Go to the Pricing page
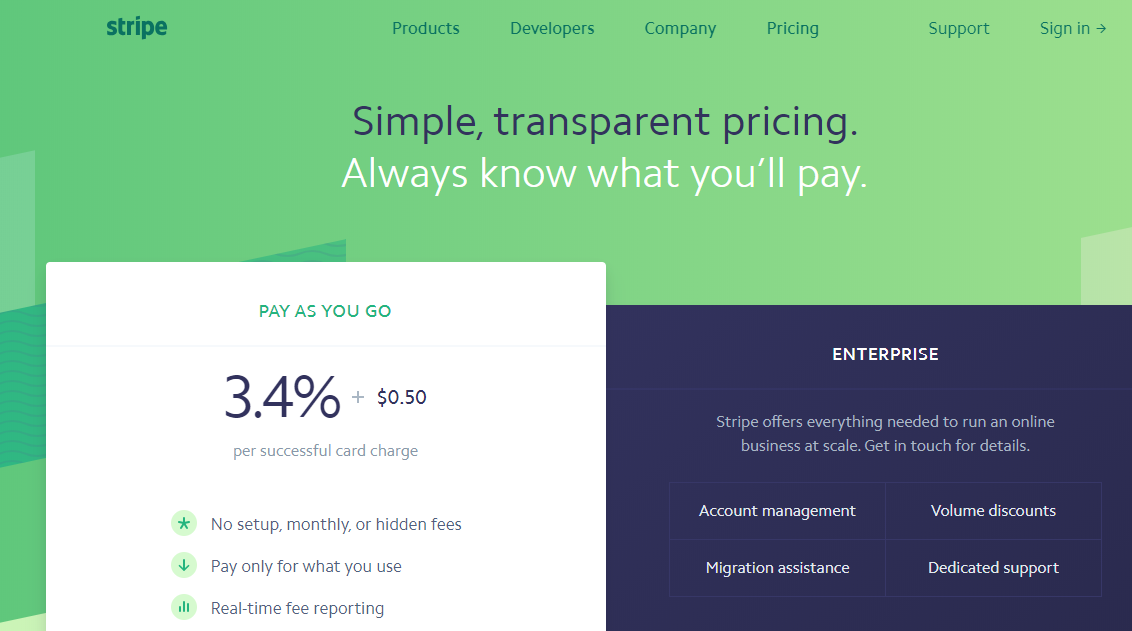 [x=793, y=29]
